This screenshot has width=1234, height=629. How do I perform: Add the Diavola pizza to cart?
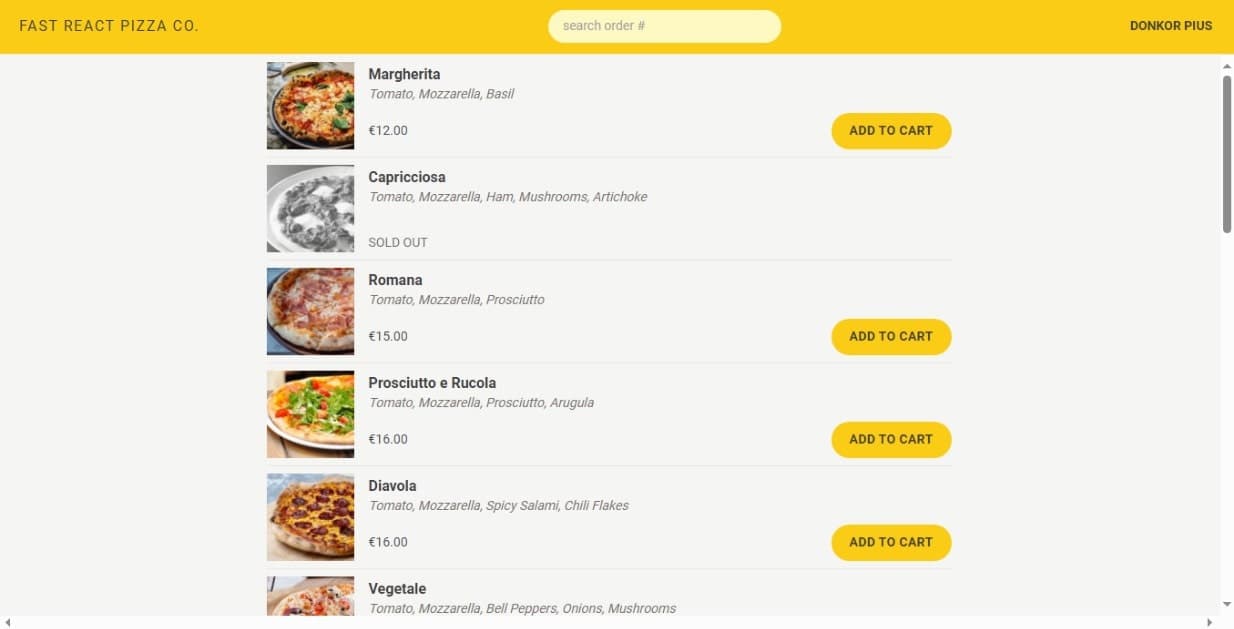890,542
